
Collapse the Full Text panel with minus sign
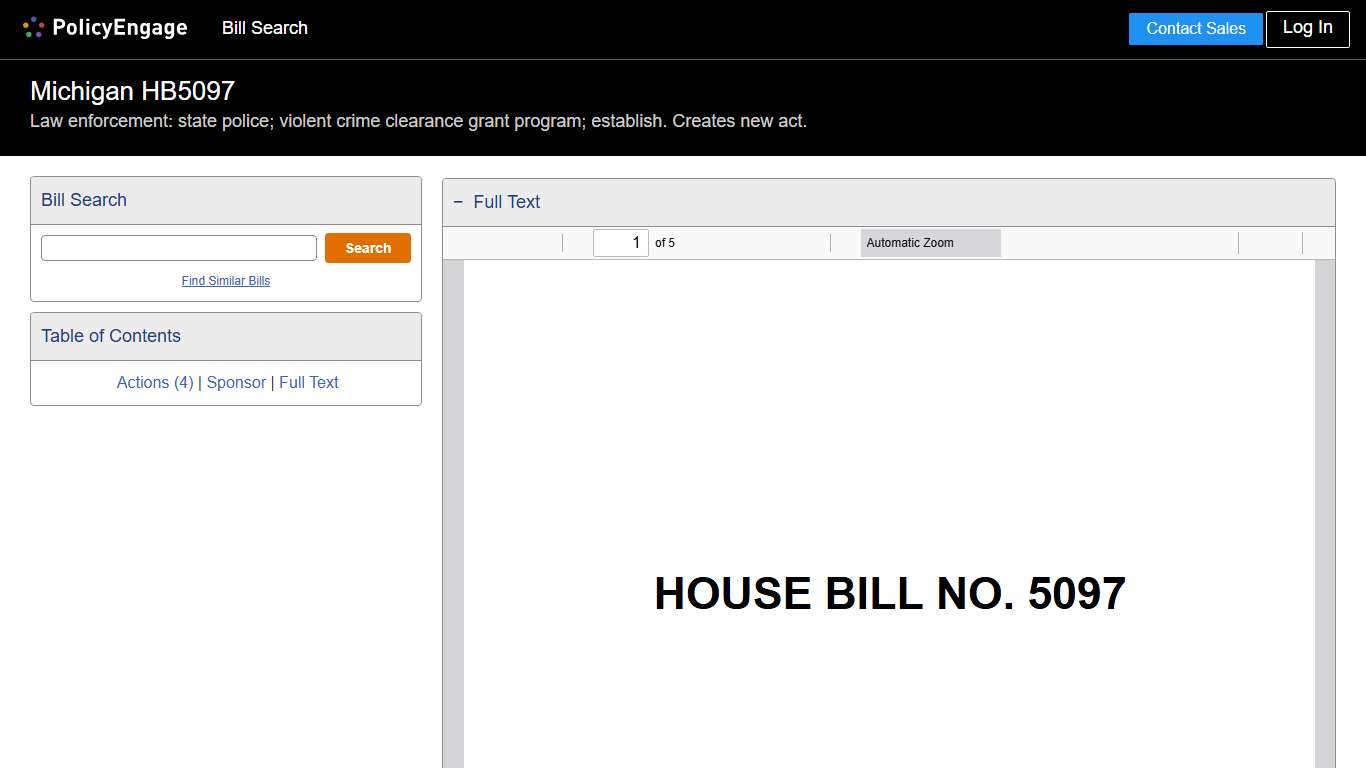(x=458, y=202)
